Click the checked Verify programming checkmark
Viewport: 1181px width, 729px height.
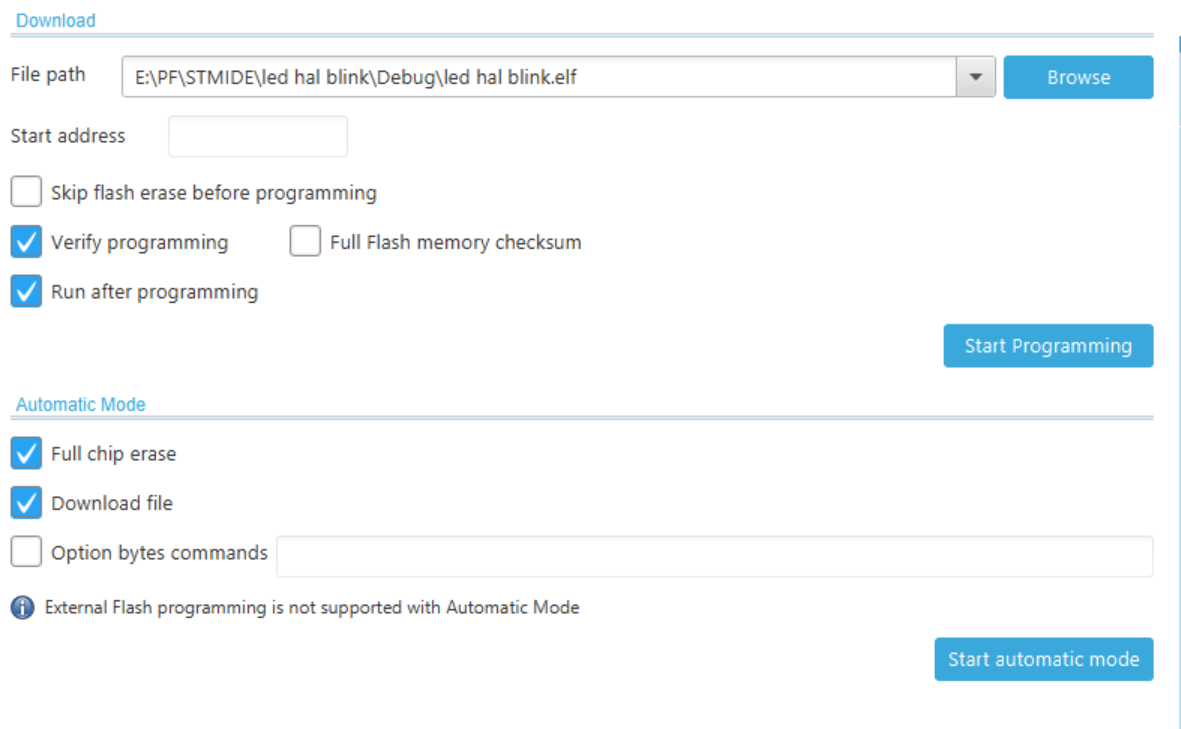pyautogui.click(x=25, y=241)
